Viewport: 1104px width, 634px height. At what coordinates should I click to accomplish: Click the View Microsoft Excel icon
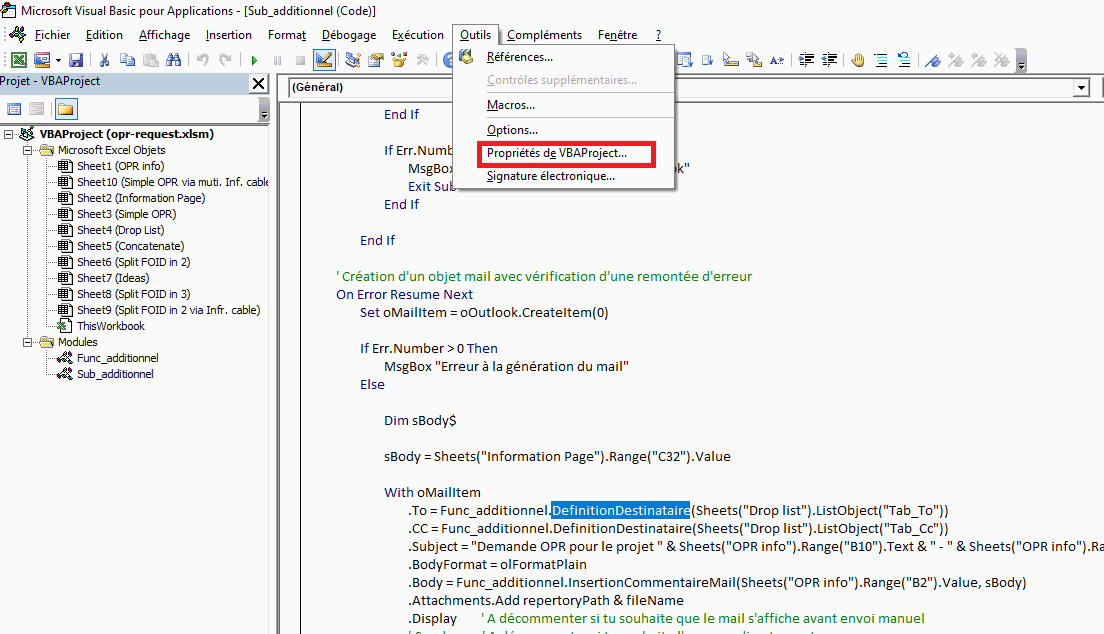18,60
